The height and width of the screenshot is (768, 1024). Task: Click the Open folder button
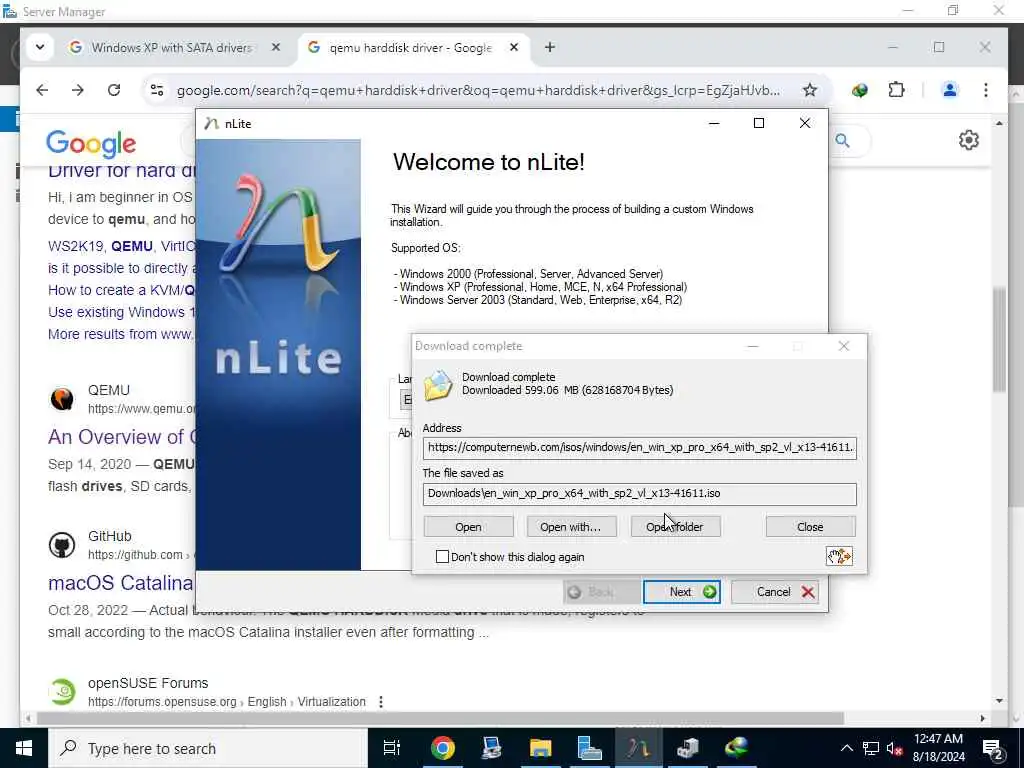(x=675, y=526)
